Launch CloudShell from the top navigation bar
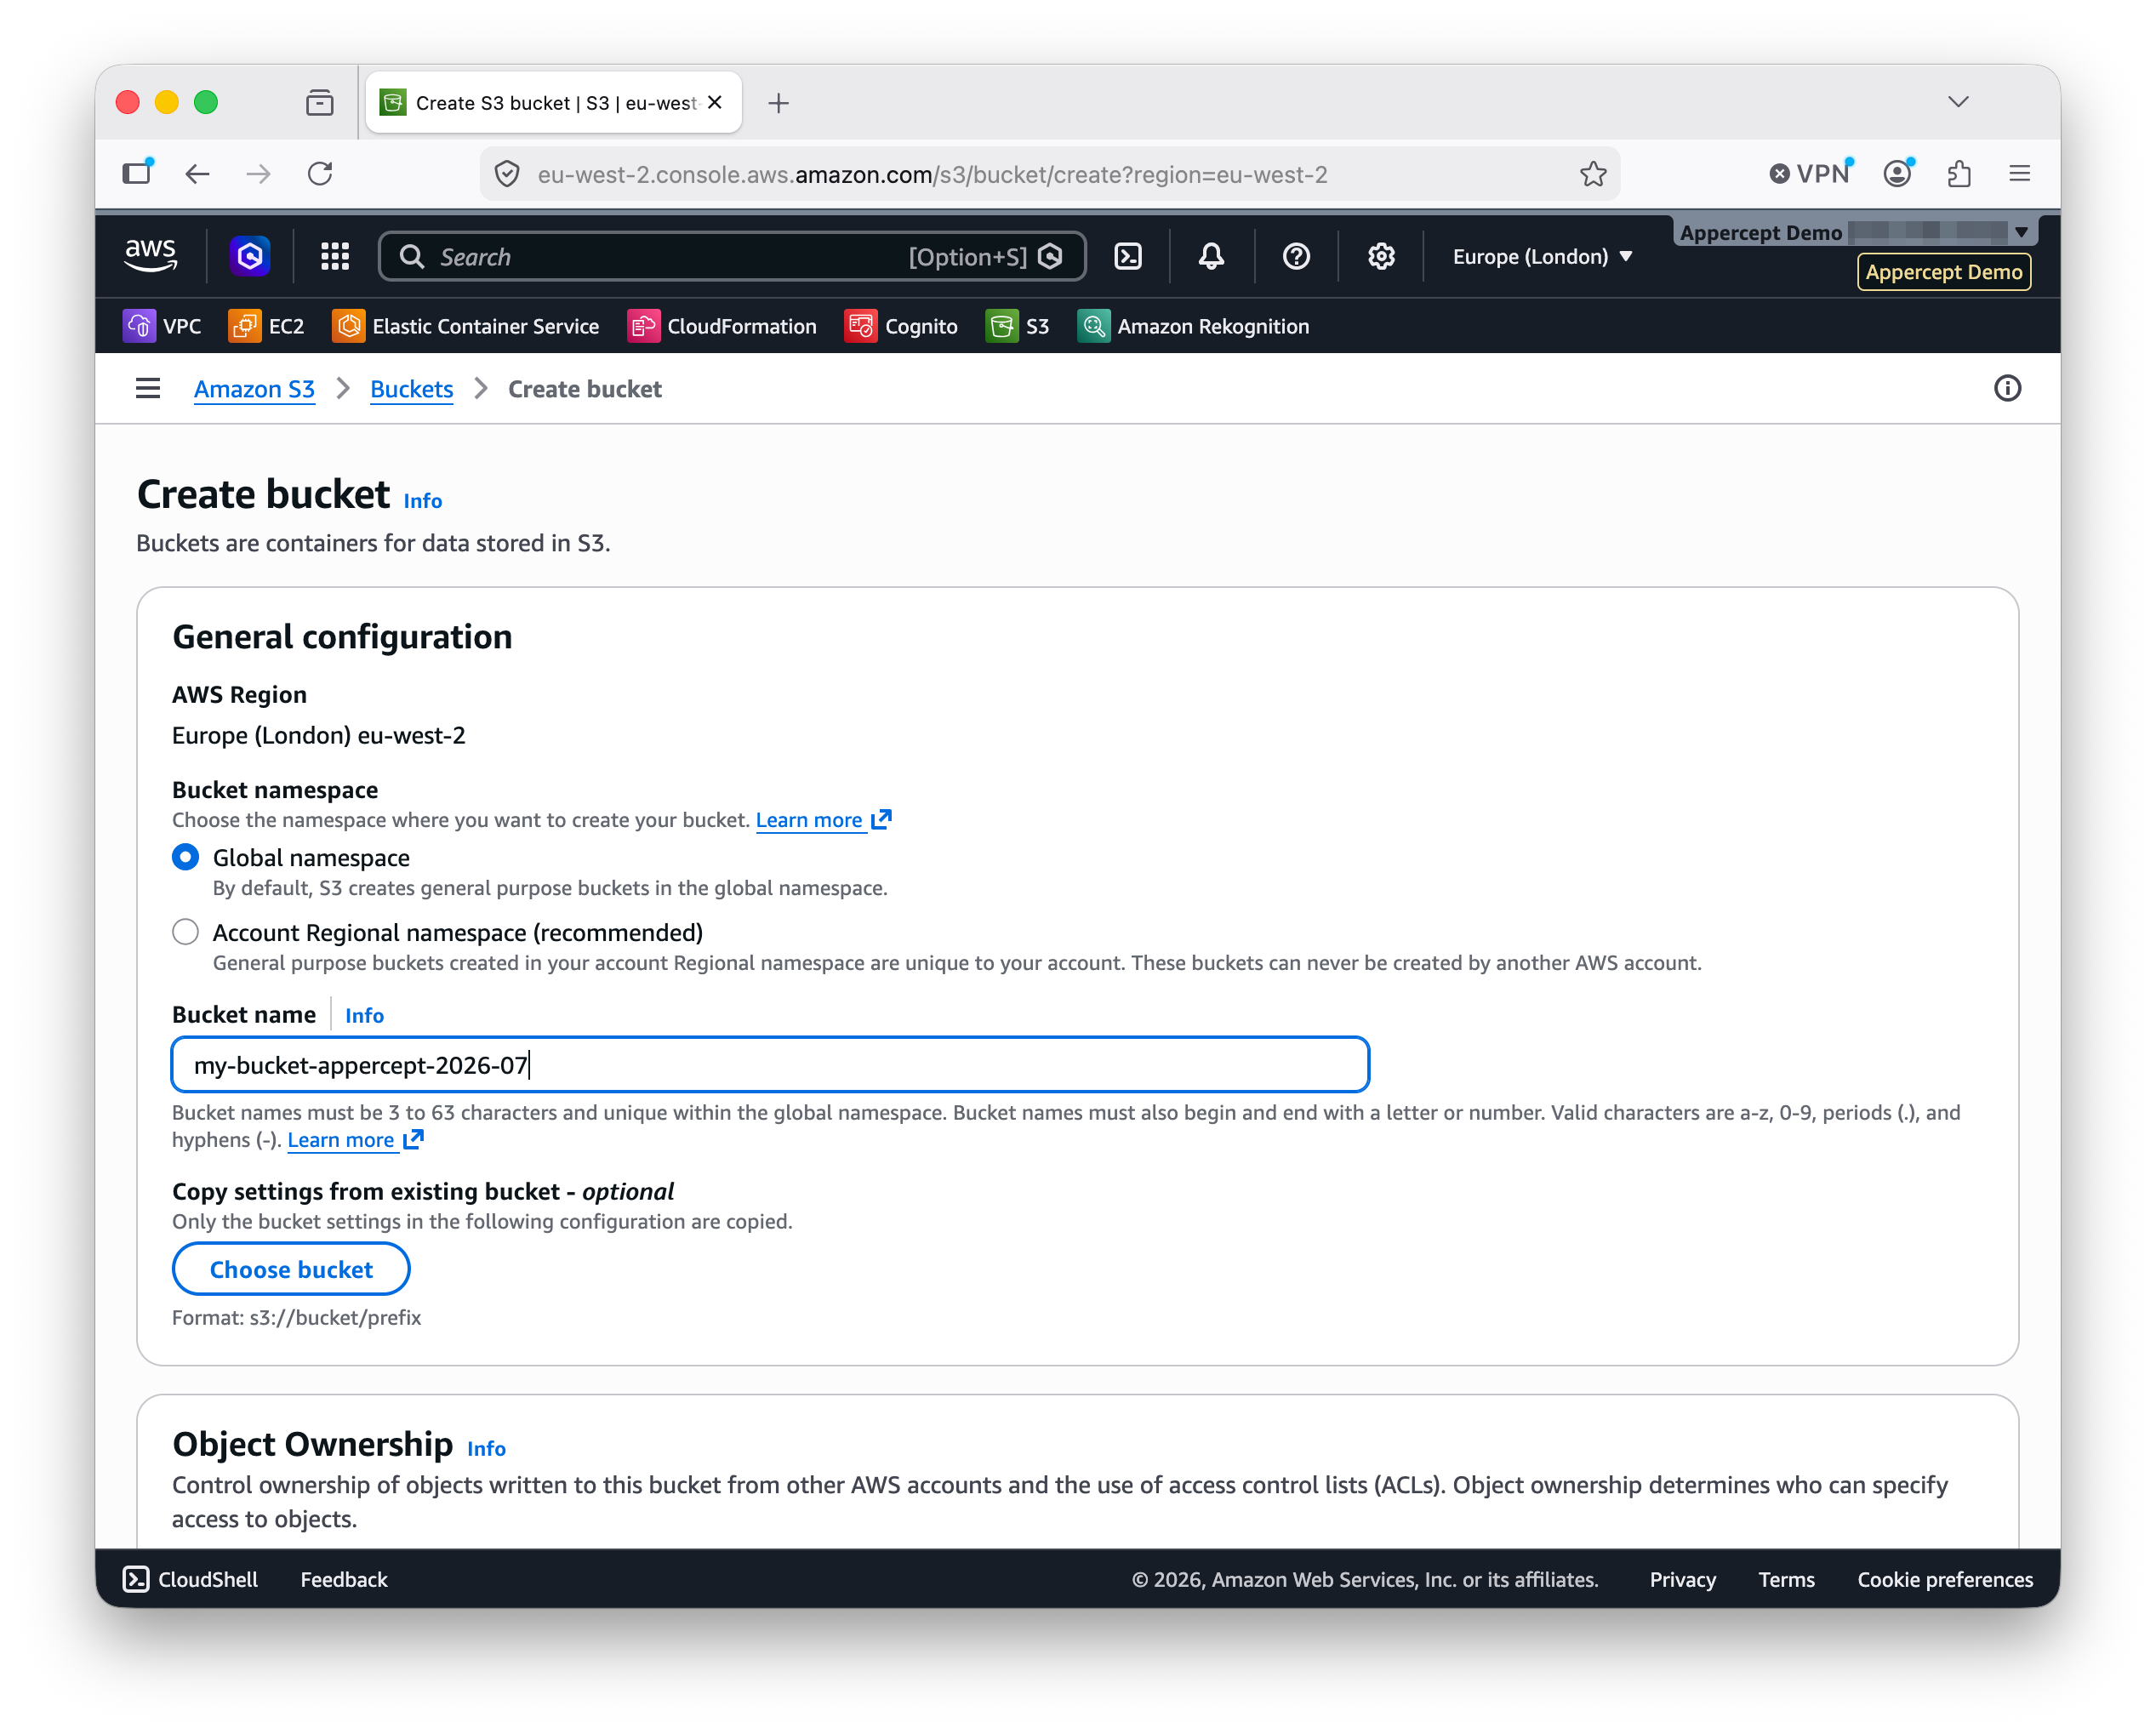 1128,257
